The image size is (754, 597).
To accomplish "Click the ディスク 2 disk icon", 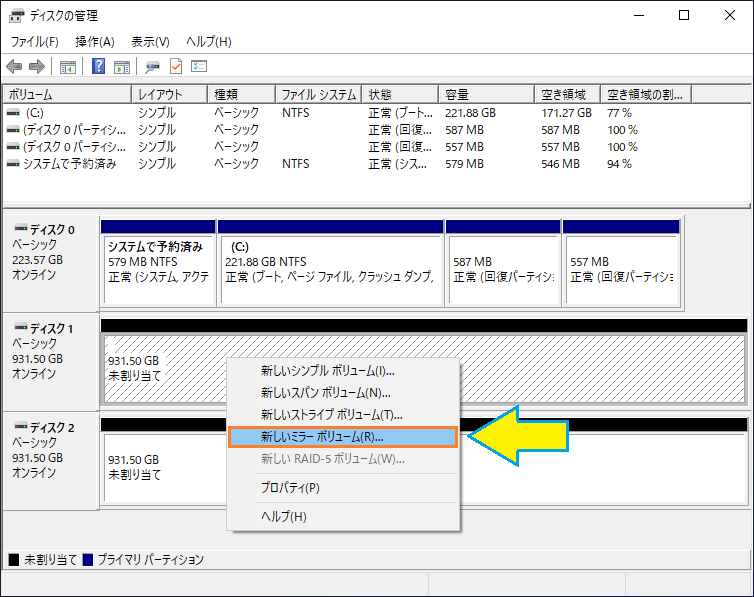I will pyautogui.click(x=21, y=425).
